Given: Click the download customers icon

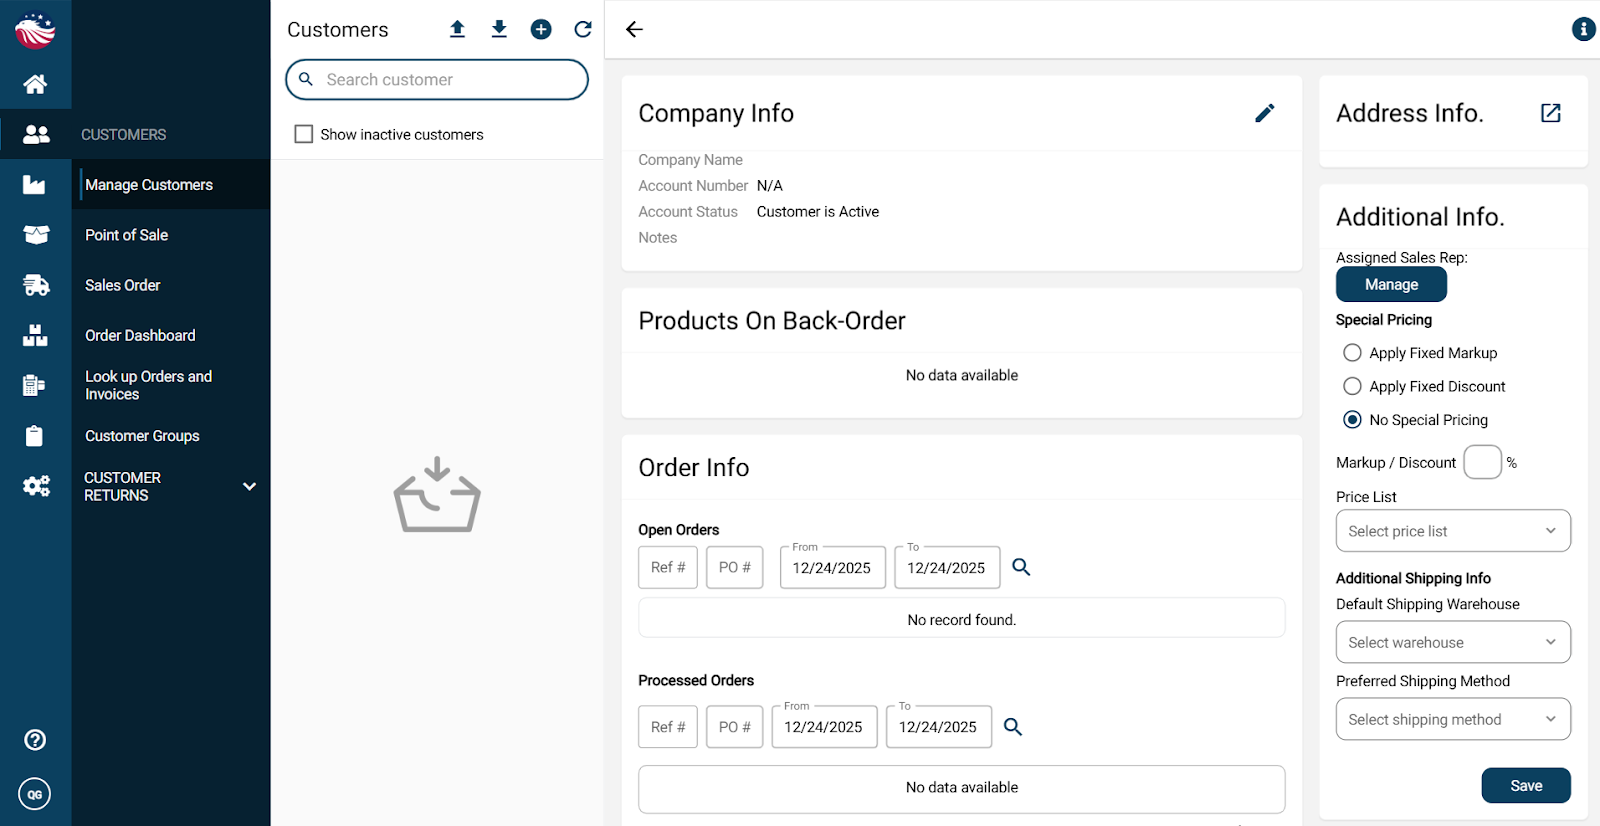Looking at the screenshot, I should tap(499, 29).
